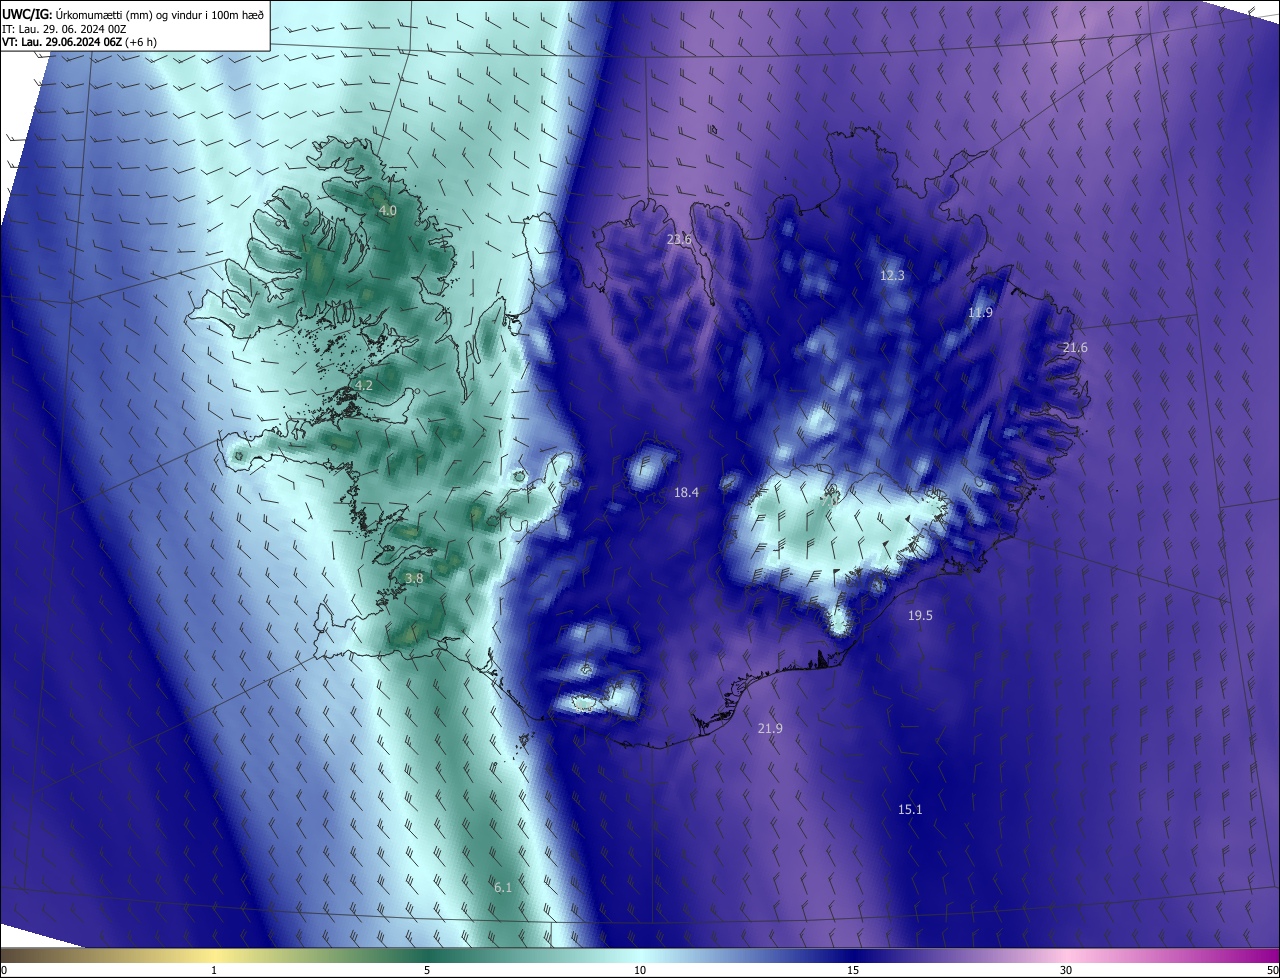Select the 15.1 value over the ocean
Image resolution: width=1280 pixels, height=978 pixels.
[910, 809]
